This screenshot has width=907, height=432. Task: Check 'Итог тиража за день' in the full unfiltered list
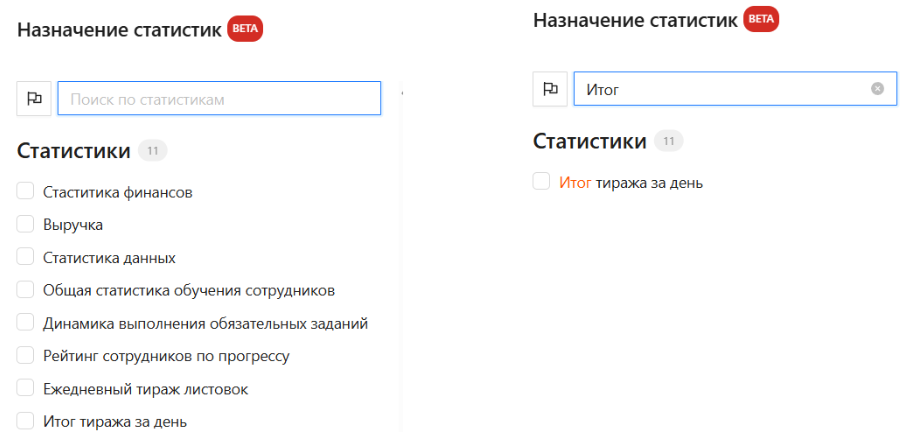tap(26, 421)
